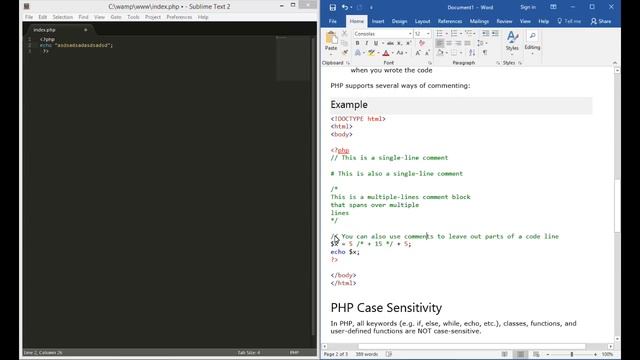Click Sign in on Word title bar
640x360 pixels.
[528, 7]
